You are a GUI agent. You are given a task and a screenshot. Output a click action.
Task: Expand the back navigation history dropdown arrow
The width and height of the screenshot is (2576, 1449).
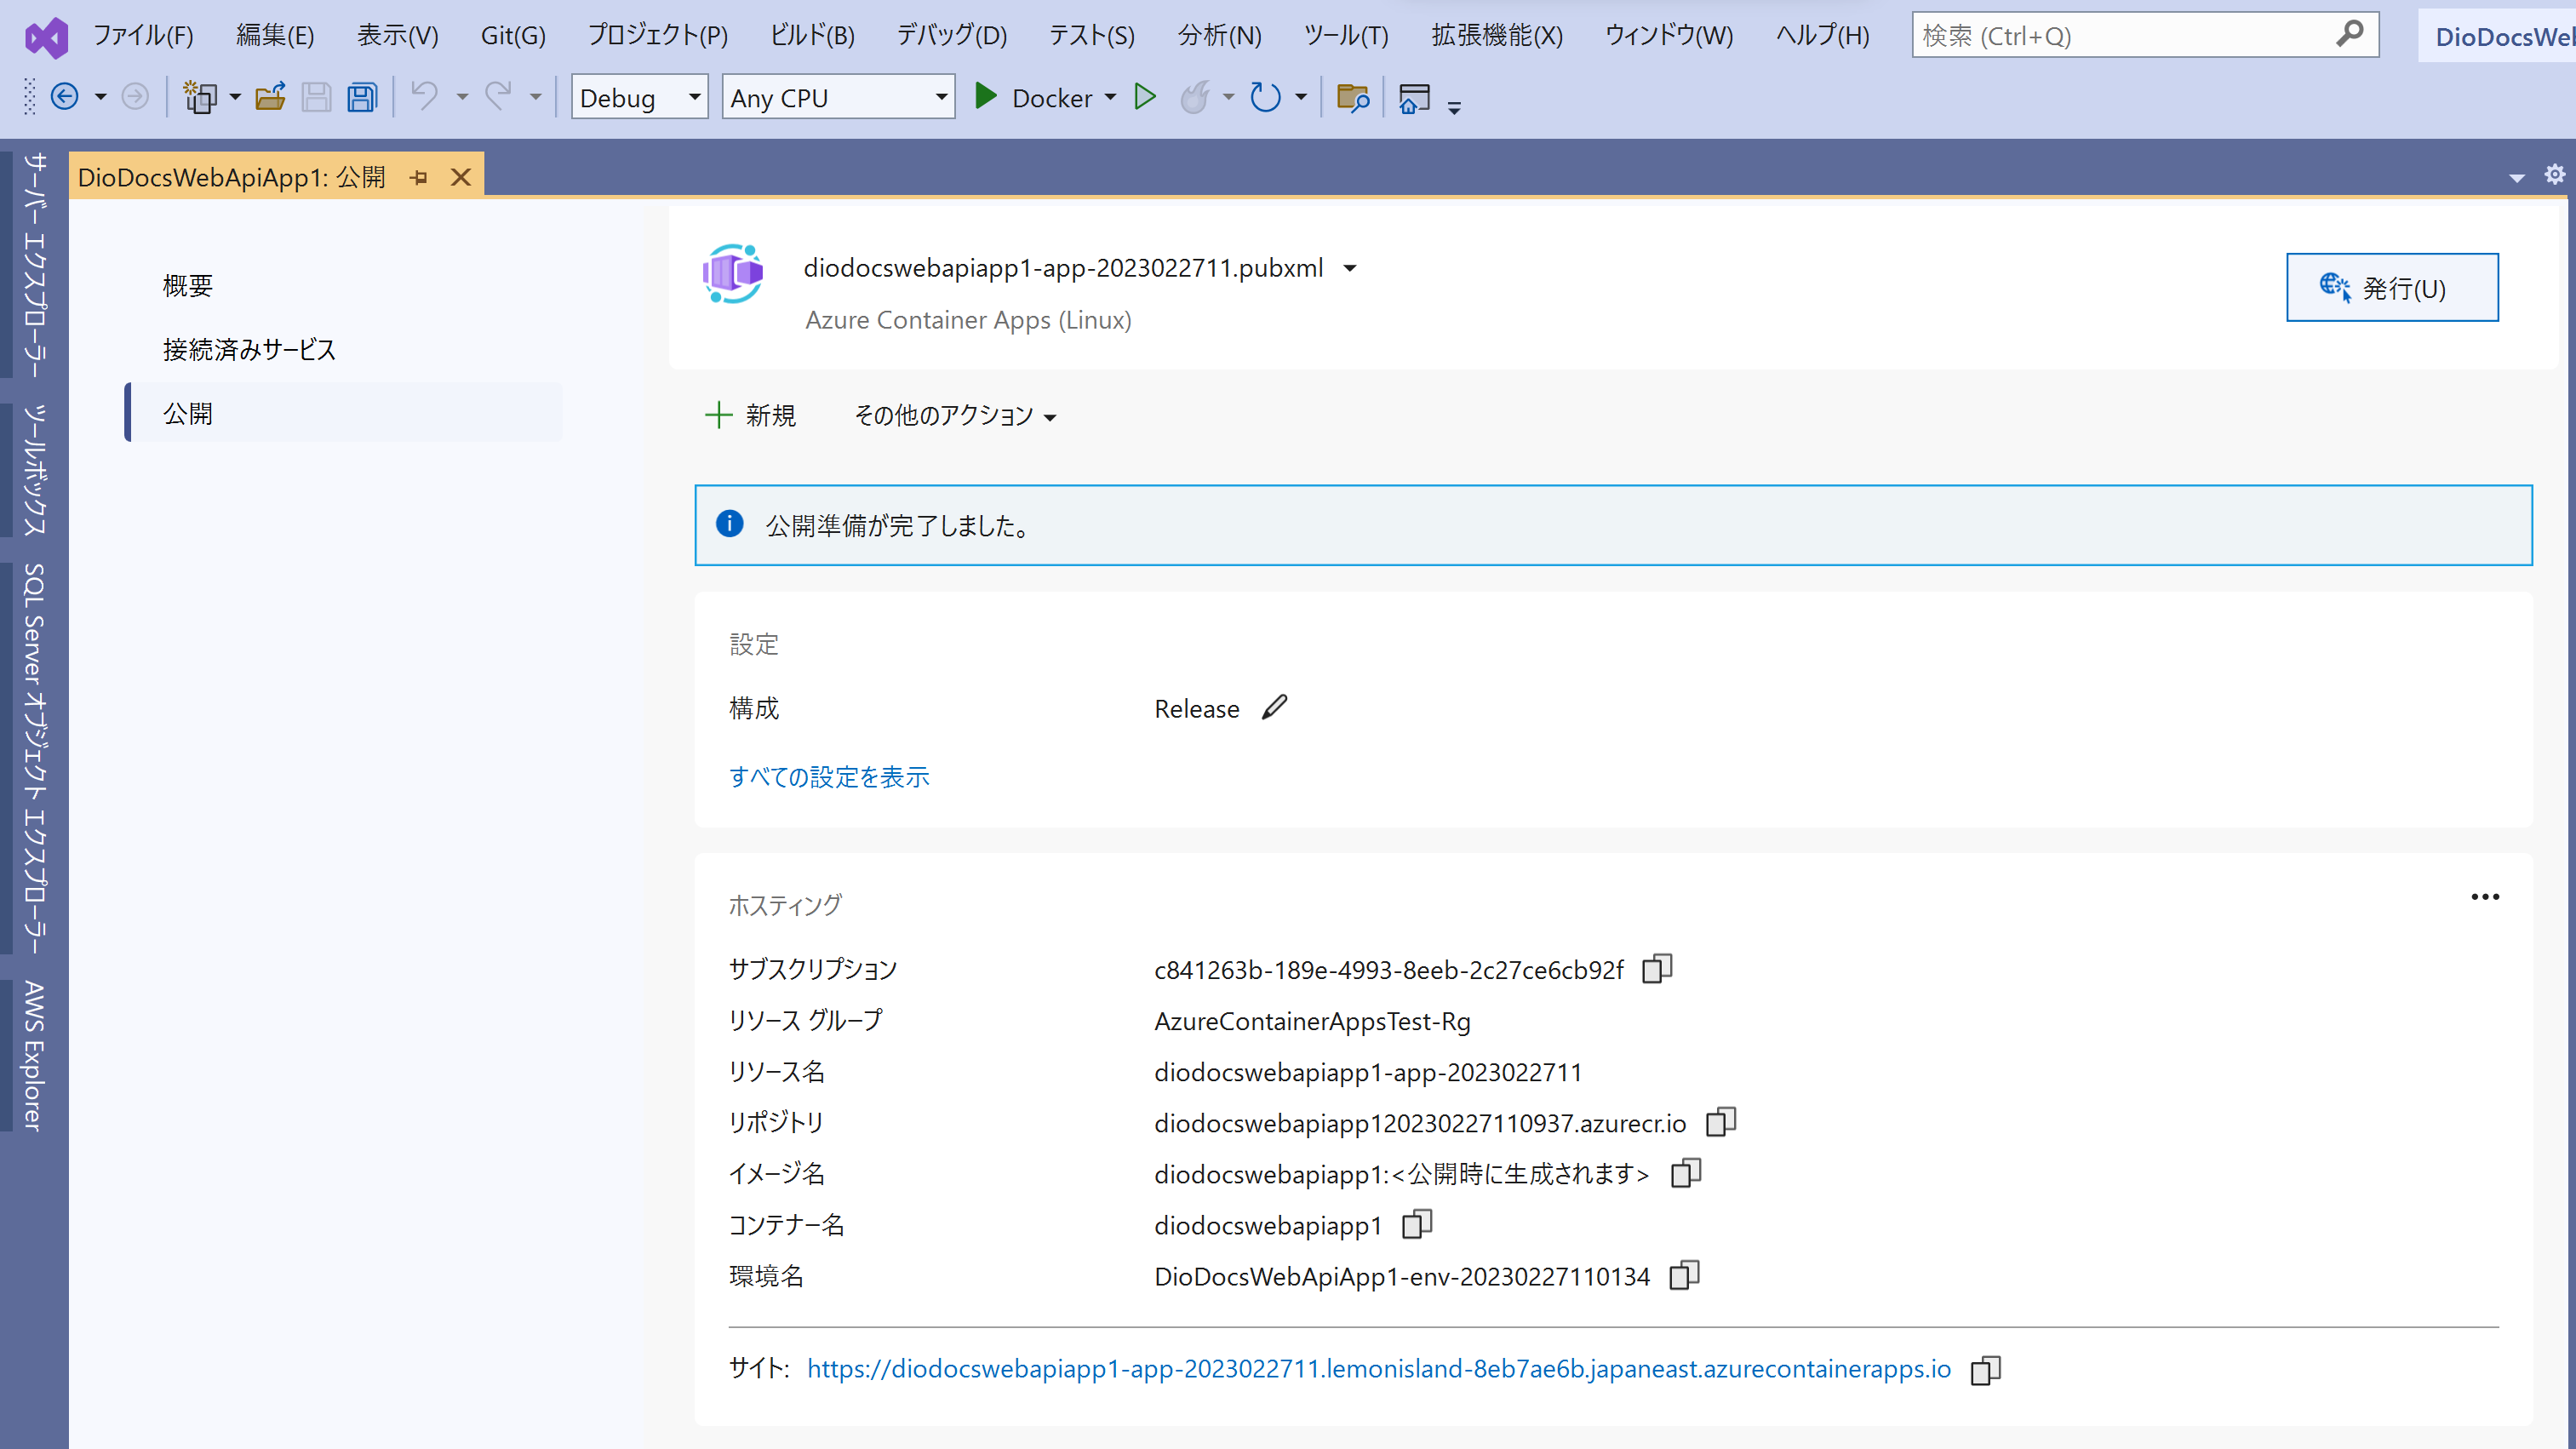100,98
